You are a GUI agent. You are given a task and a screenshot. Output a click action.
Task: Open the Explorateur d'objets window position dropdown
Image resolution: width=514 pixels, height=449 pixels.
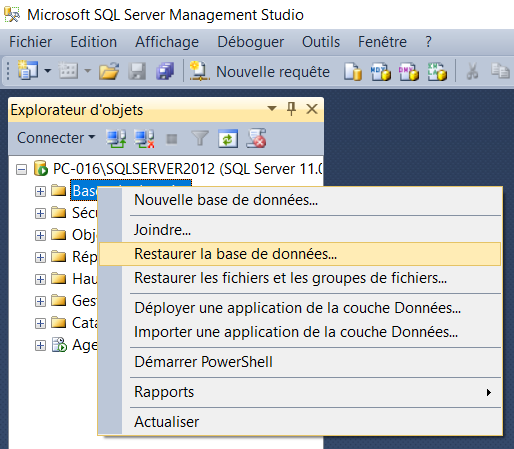point(272,108)
